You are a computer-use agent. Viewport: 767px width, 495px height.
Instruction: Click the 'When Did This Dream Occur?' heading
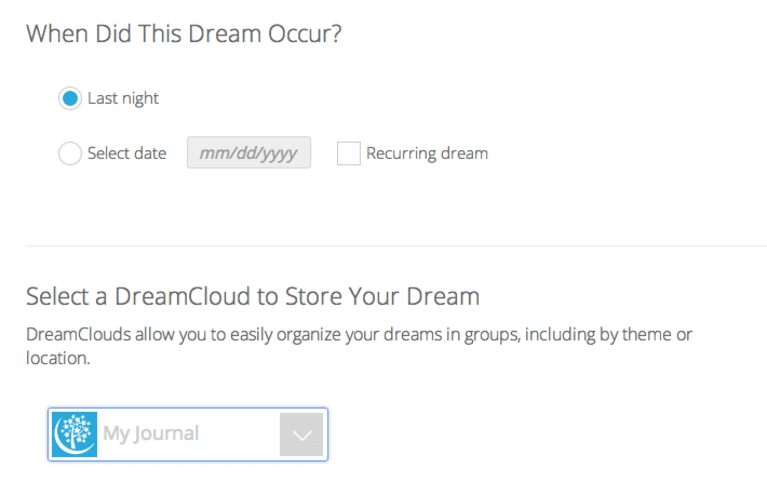(x=184, y=34)
